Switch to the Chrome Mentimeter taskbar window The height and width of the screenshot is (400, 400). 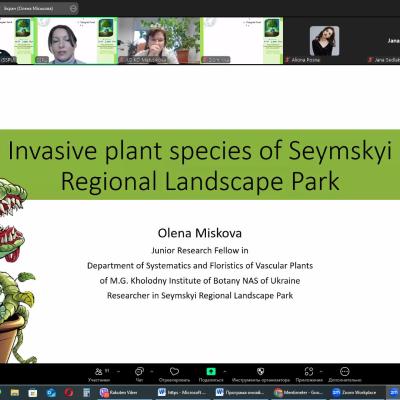(298, 392)
